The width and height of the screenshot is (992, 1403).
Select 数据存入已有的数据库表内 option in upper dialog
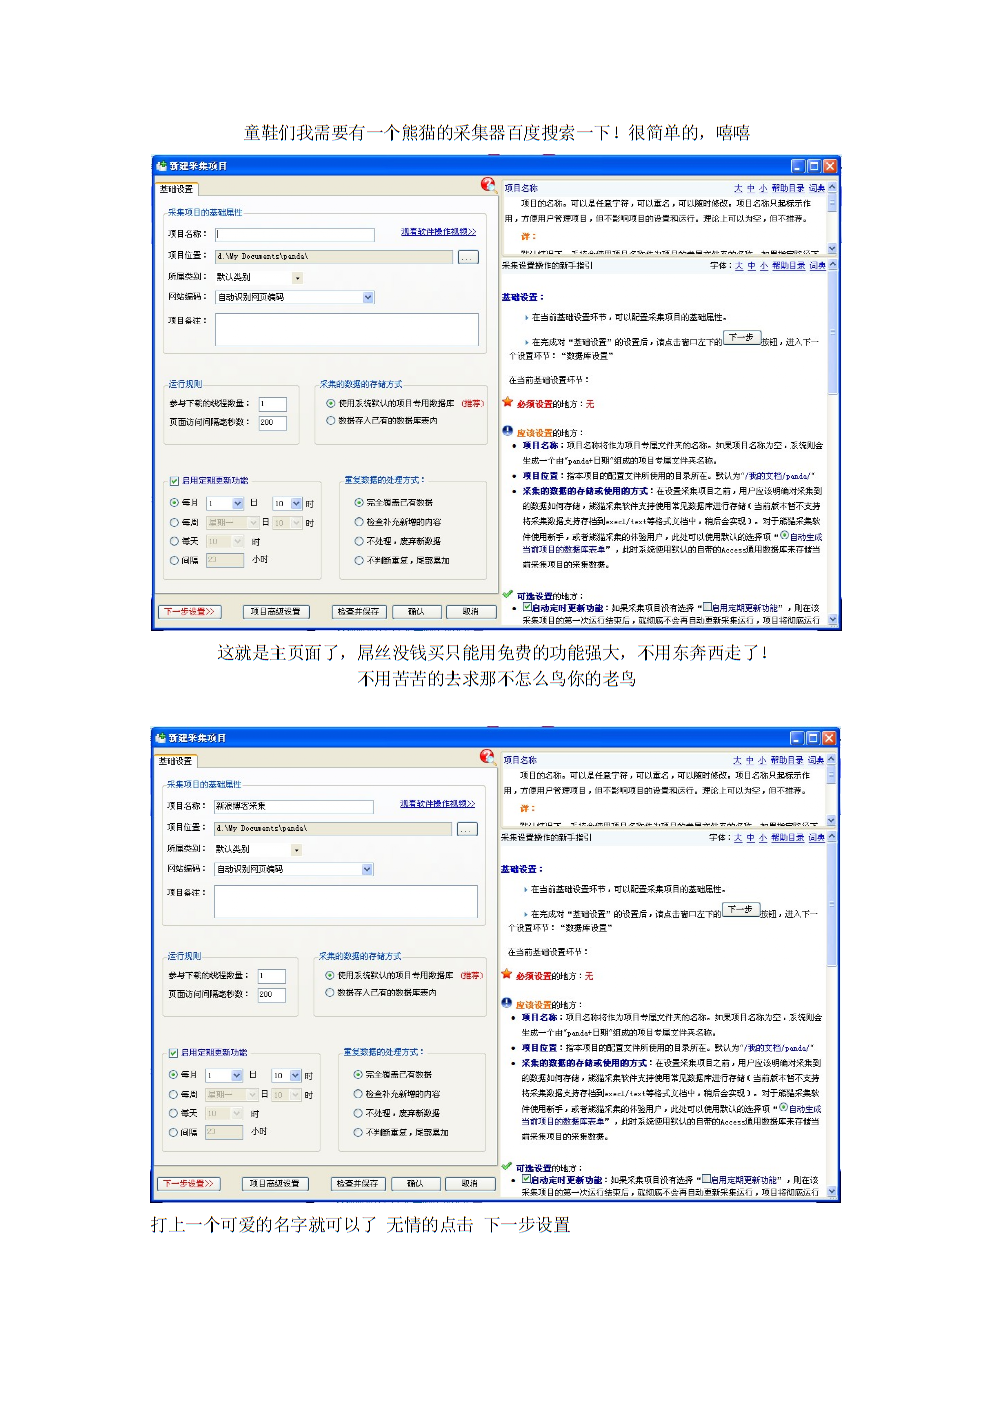331,421
